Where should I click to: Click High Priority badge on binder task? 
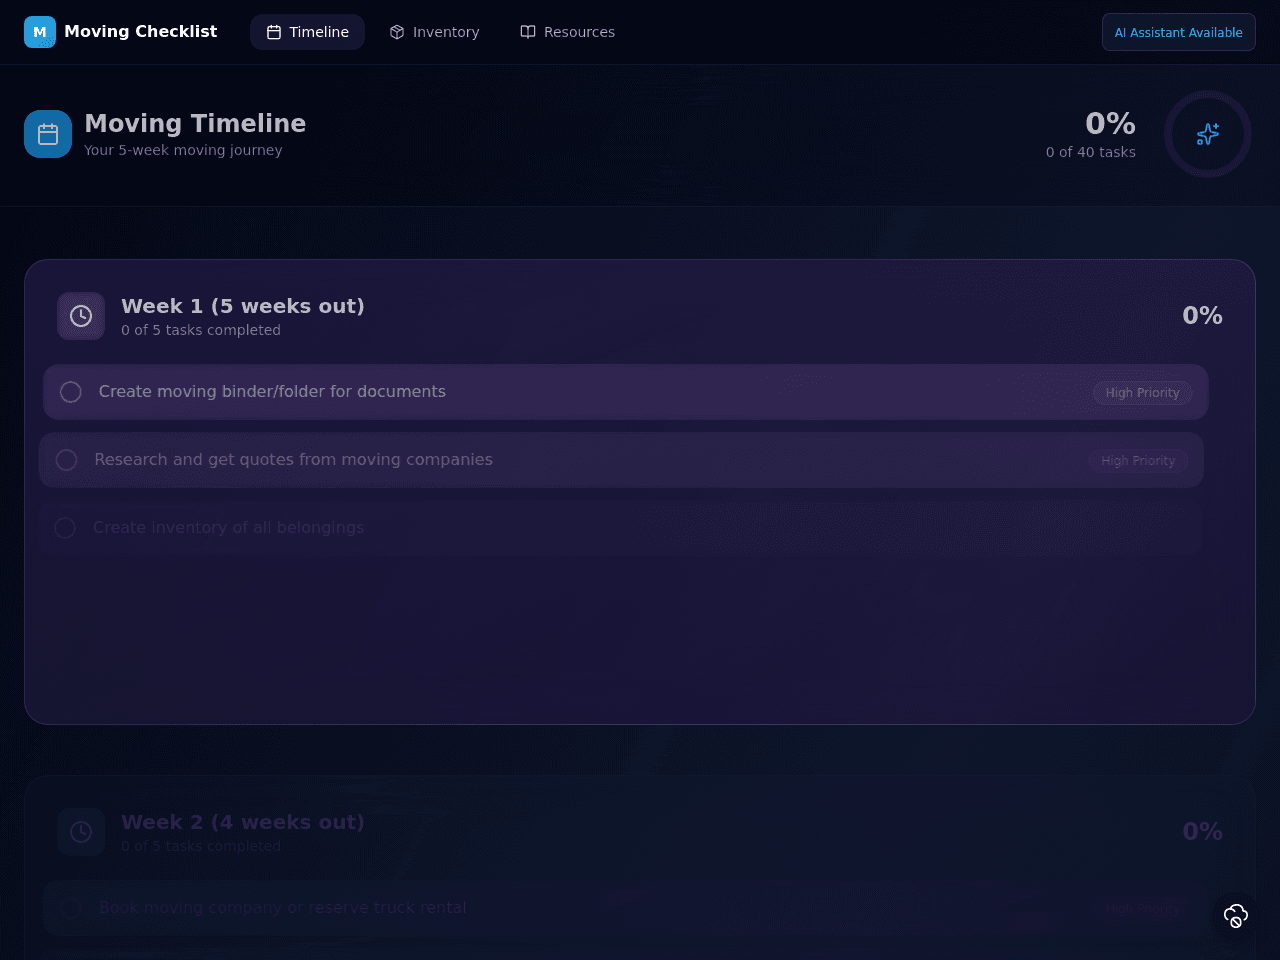tap(1143, 393)
